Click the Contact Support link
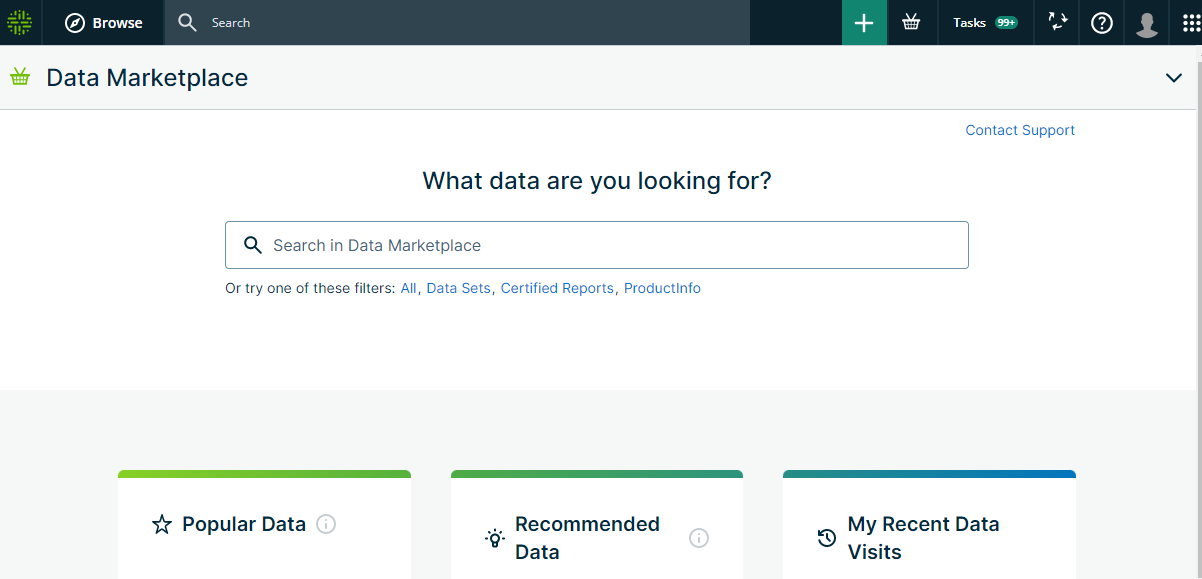The height and width of the screenshot is (579, 1202). (1019, 130)
